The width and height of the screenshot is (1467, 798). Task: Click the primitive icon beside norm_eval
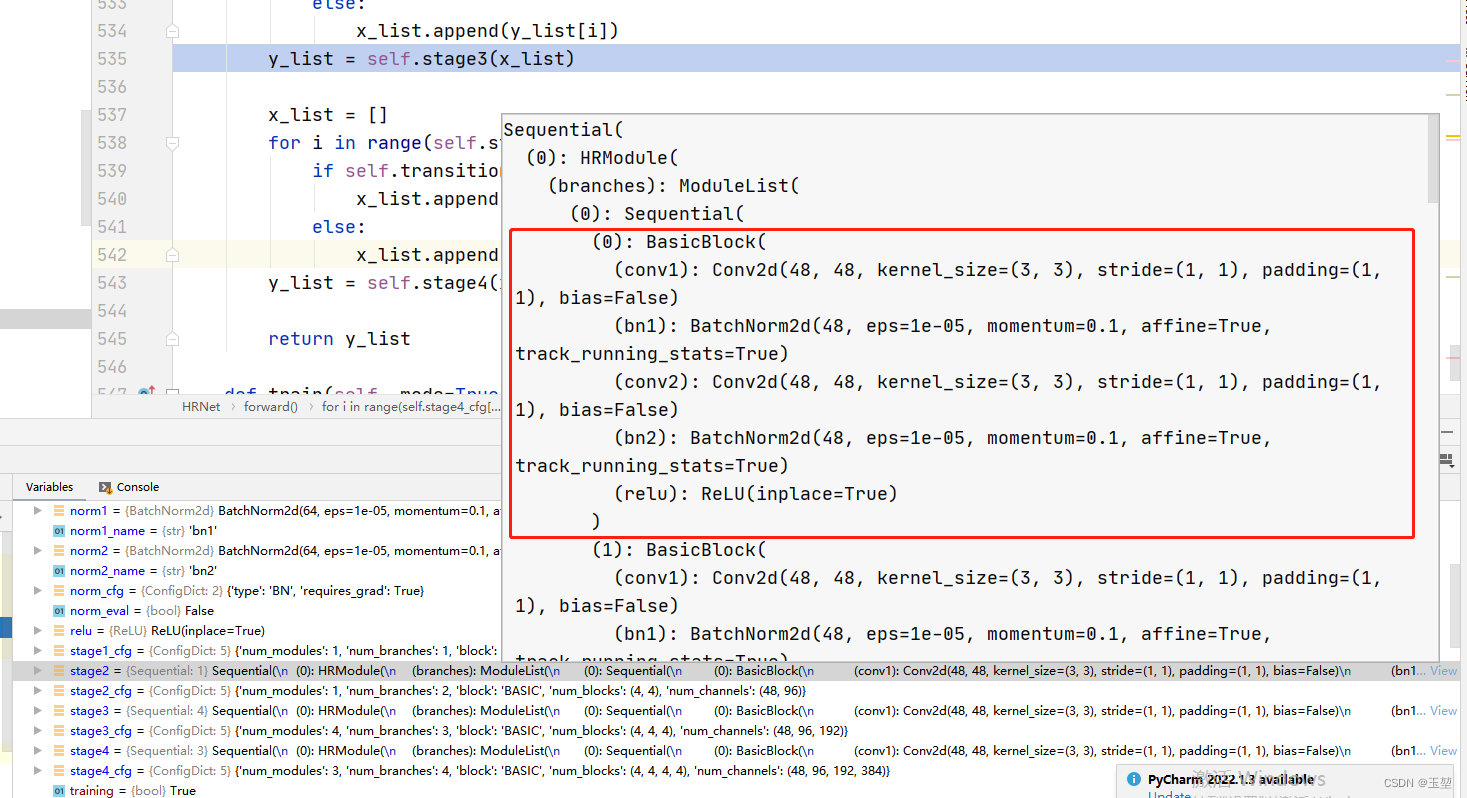pos(59,611)
